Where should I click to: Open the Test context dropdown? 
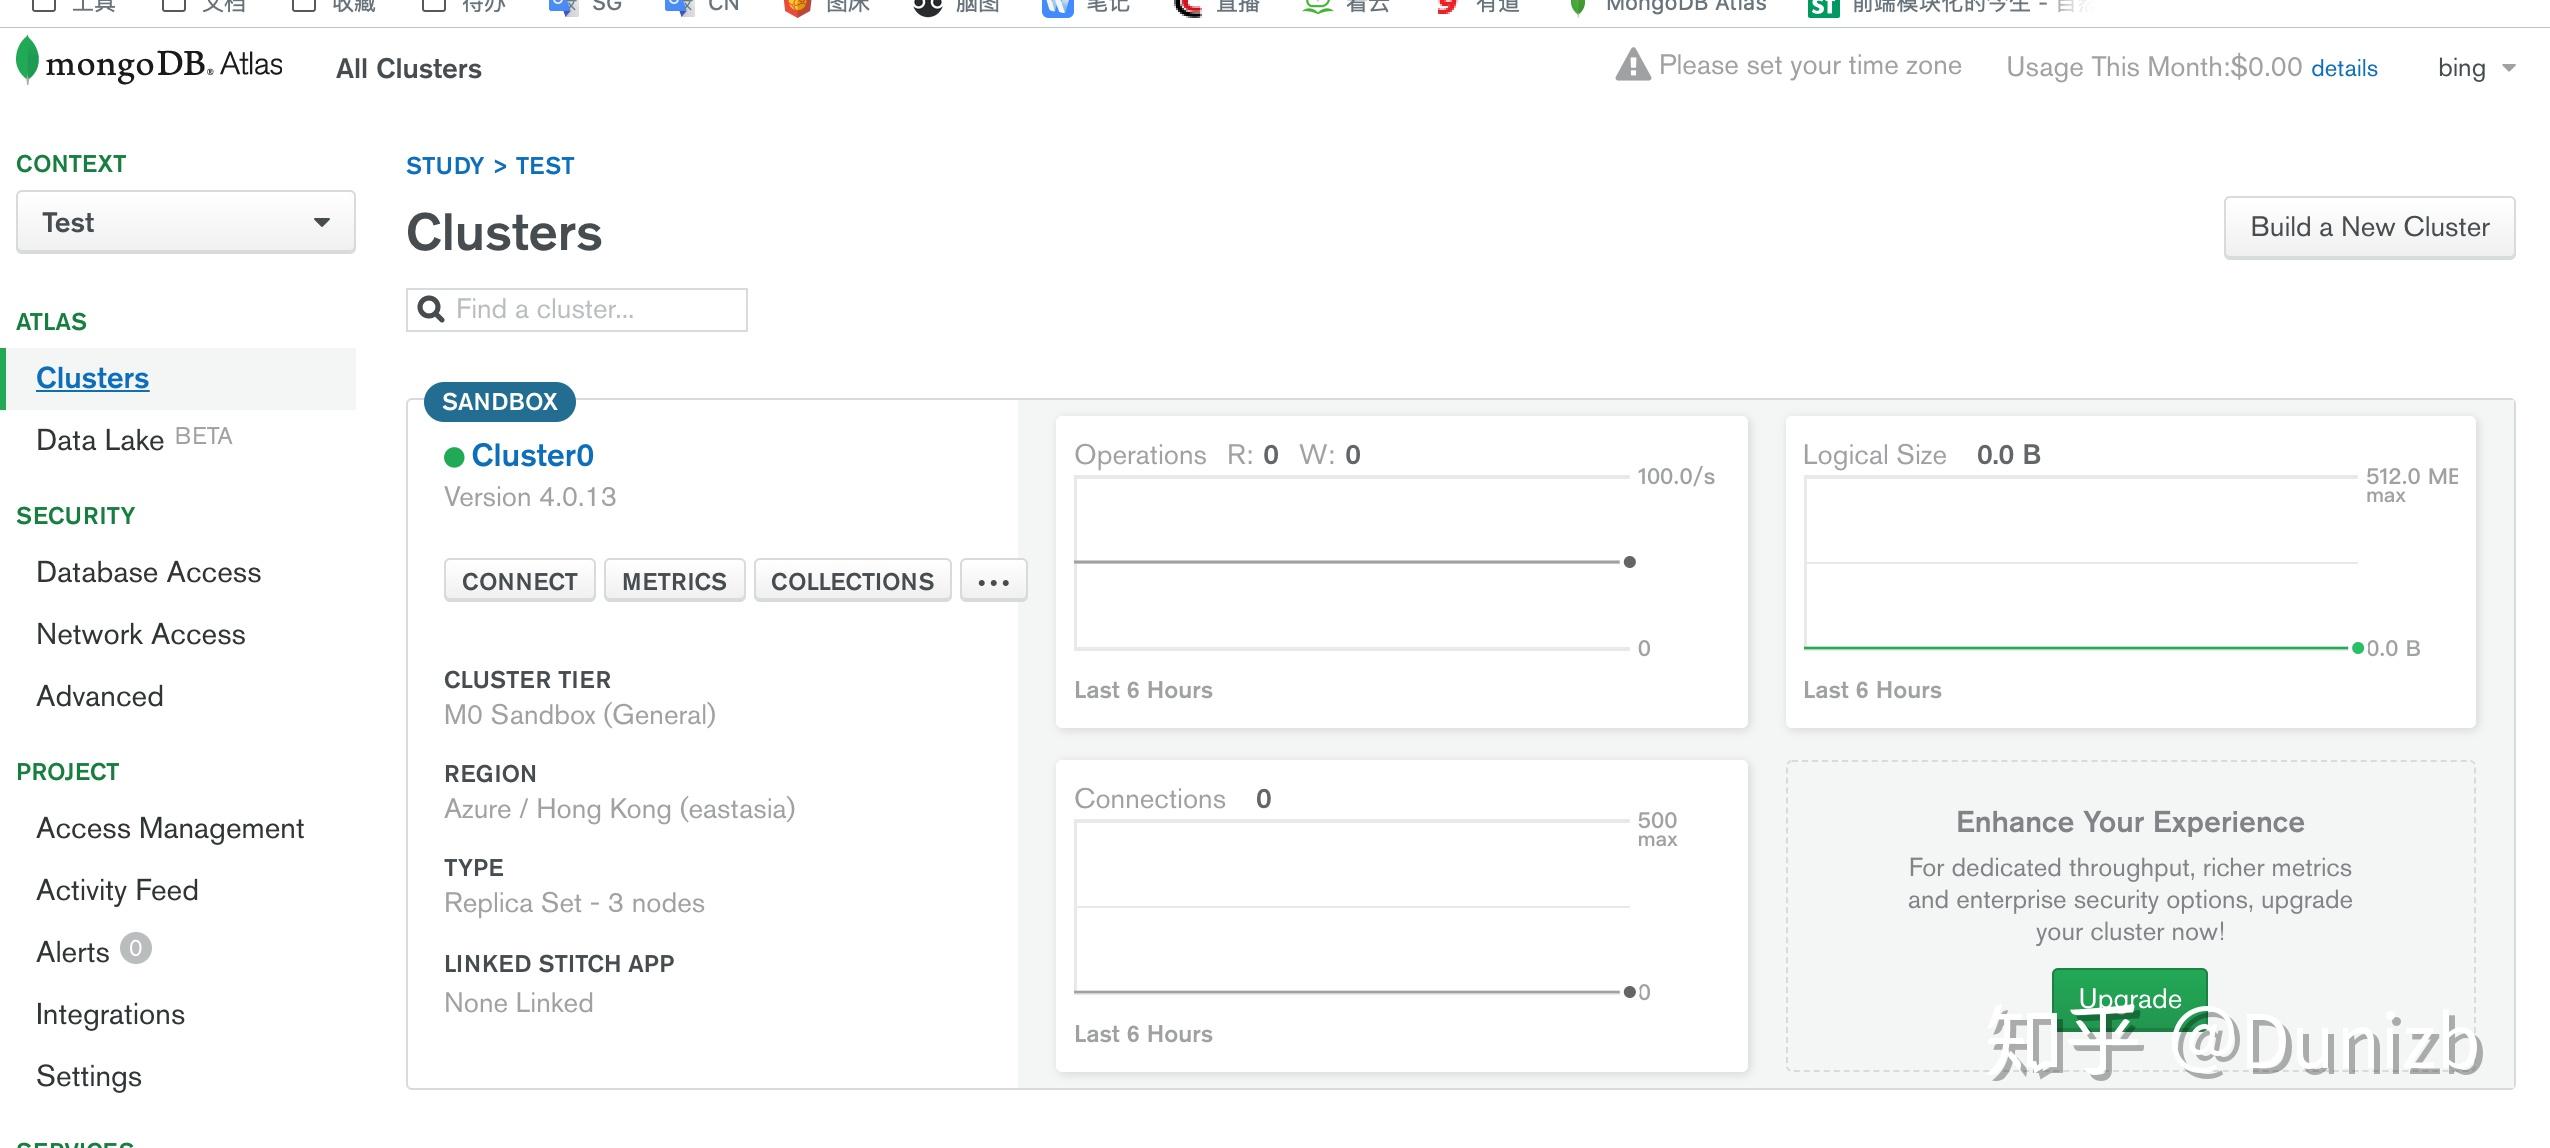coord(186,222)
